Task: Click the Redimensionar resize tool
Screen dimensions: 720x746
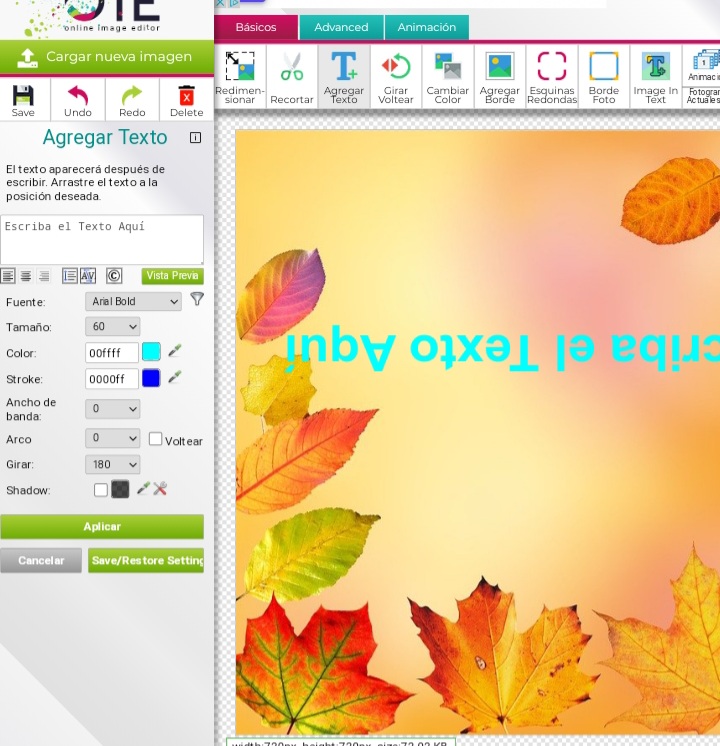Action: [x=240, y=76]
